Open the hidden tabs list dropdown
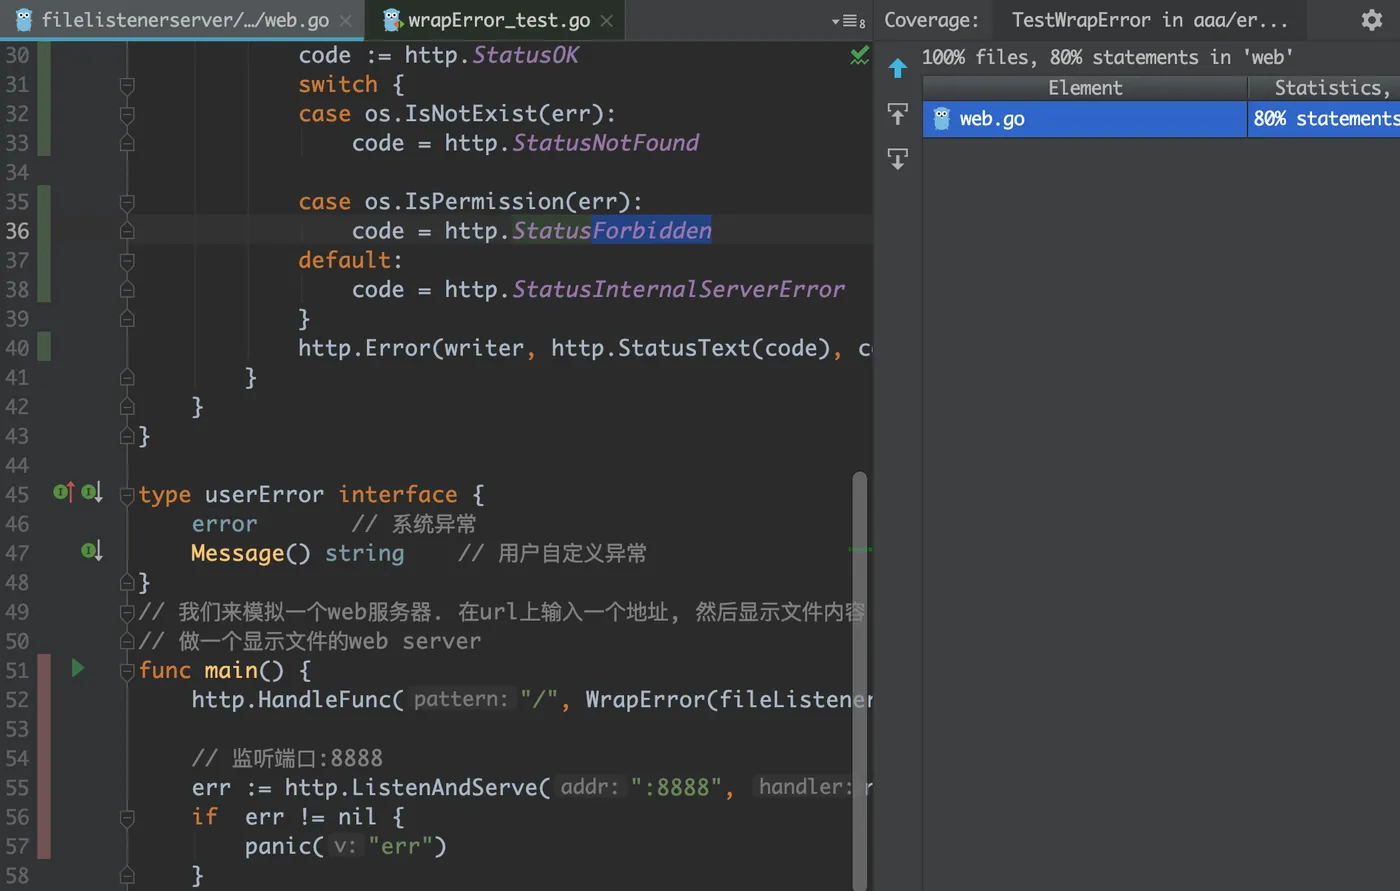Screen dimensions: 1400x891 tap(848, 21)
